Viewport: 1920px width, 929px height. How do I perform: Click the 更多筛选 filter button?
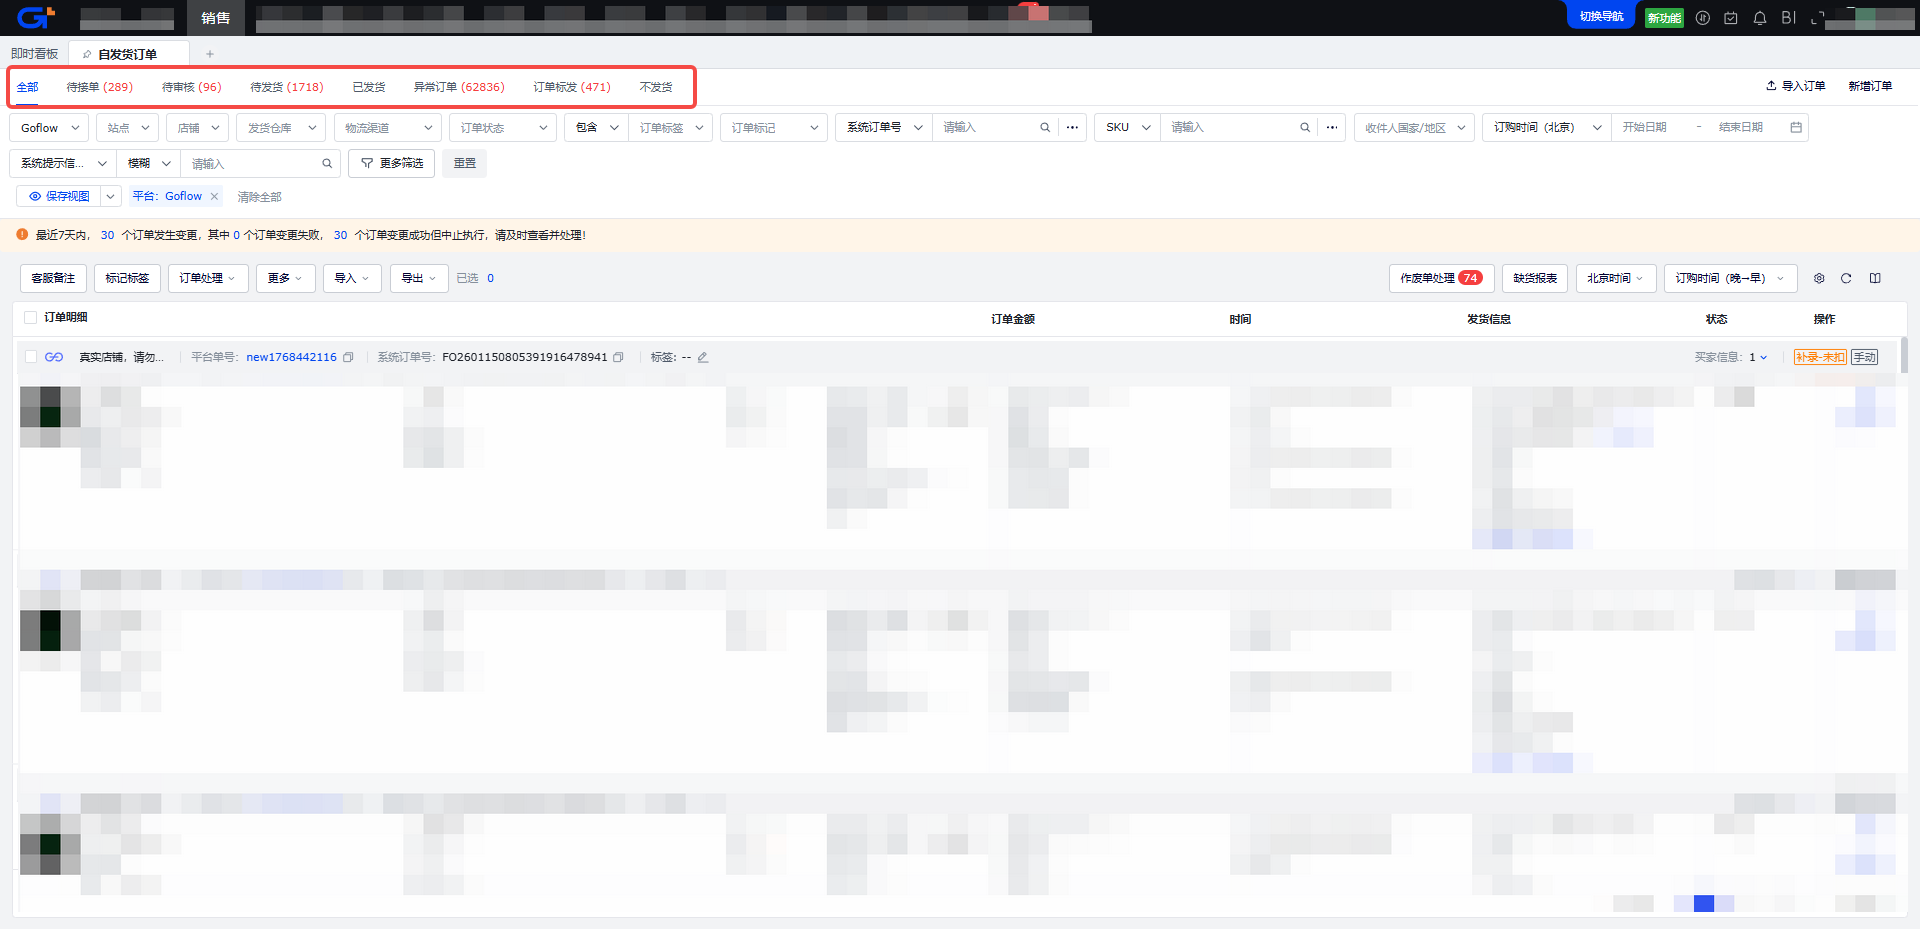click(x=391, y=164)
